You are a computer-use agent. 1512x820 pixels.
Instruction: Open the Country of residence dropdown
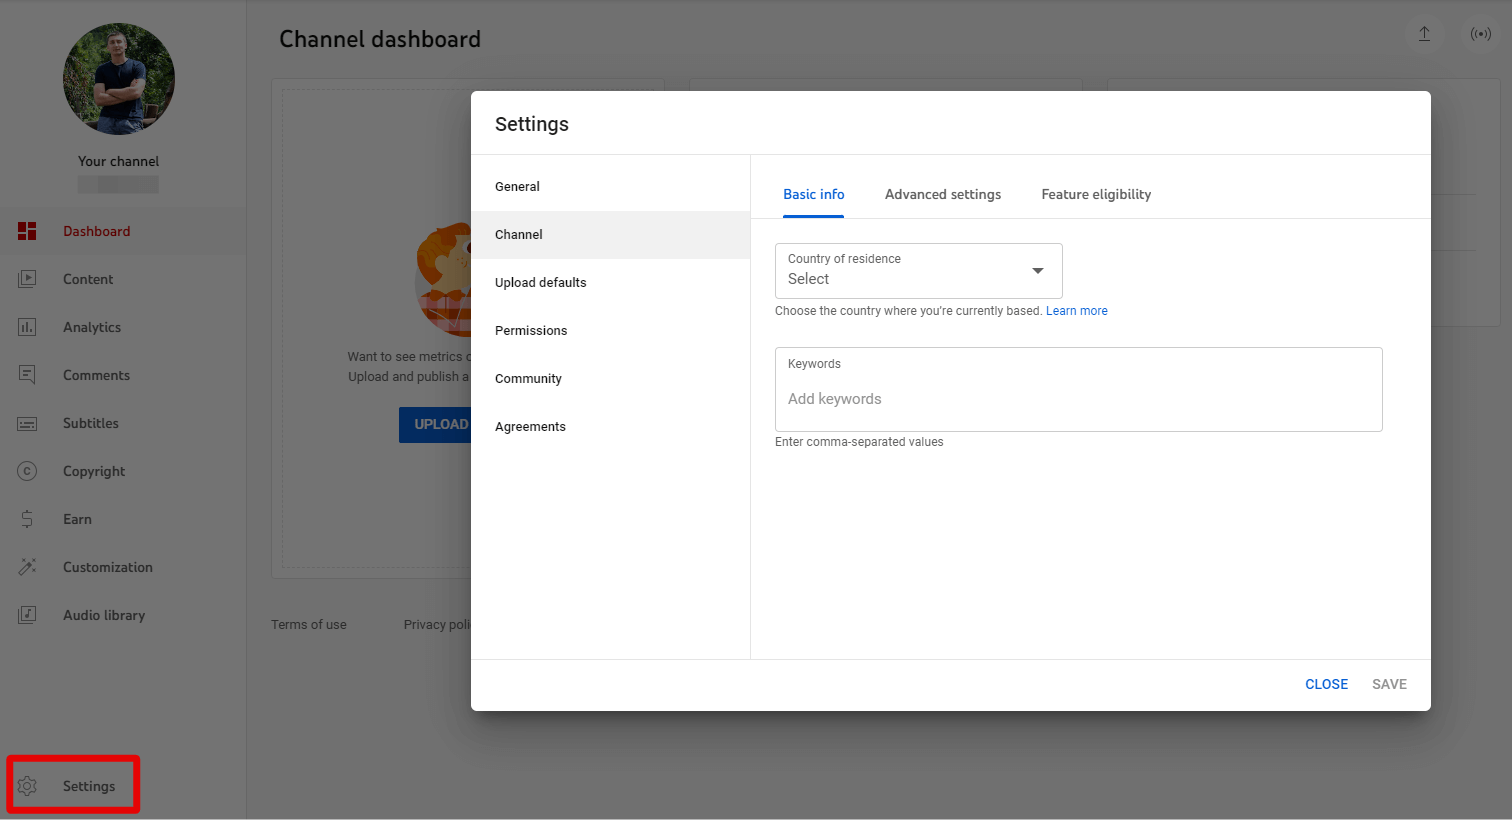918,270
